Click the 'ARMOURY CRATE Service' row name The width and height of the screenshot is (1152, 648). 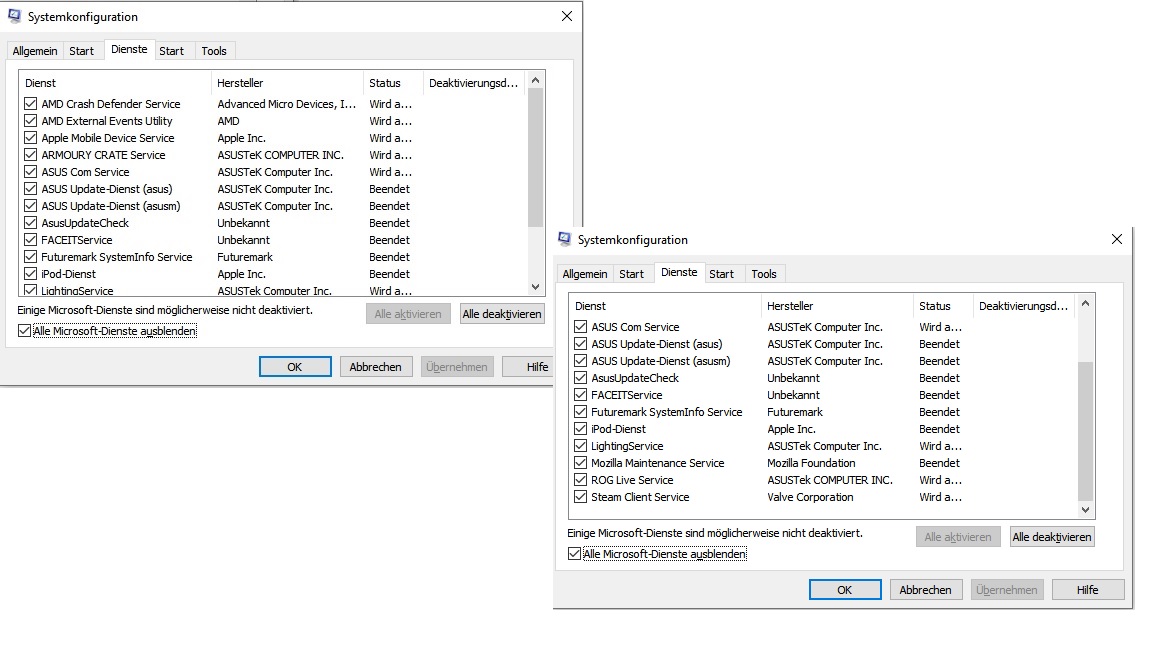[103, 154]
